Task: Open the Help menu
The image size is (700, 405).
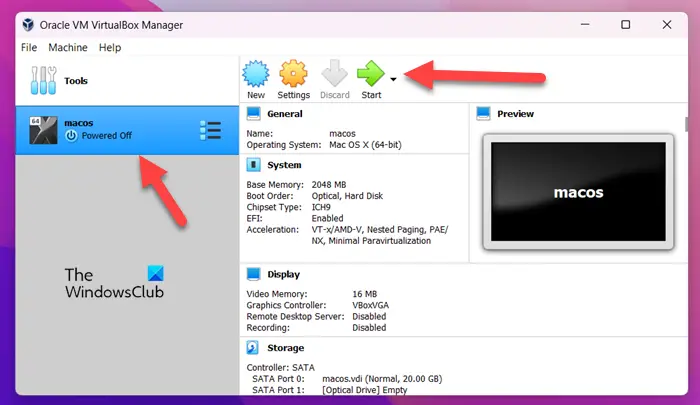Action: point(110,47)
